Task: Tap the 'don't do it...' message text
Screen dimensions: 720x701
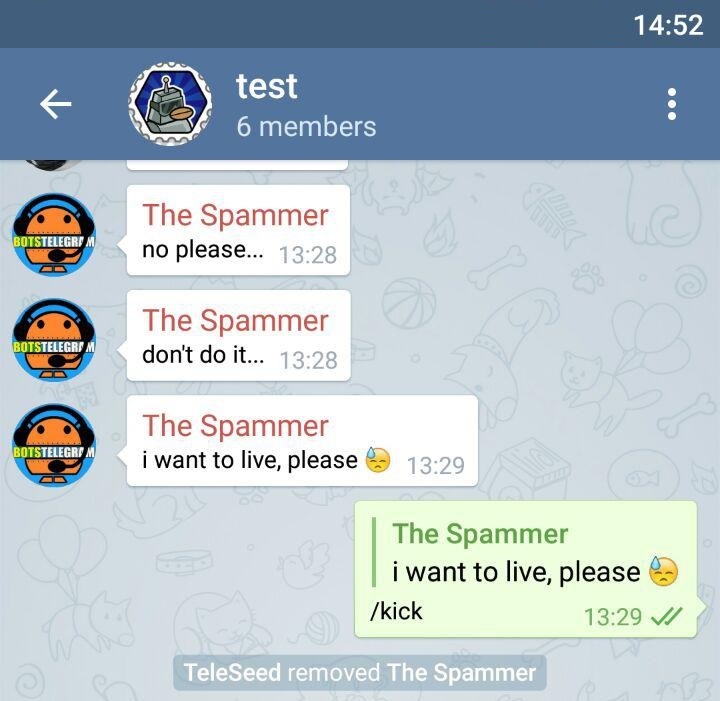Action: click(x=203, y=355)
